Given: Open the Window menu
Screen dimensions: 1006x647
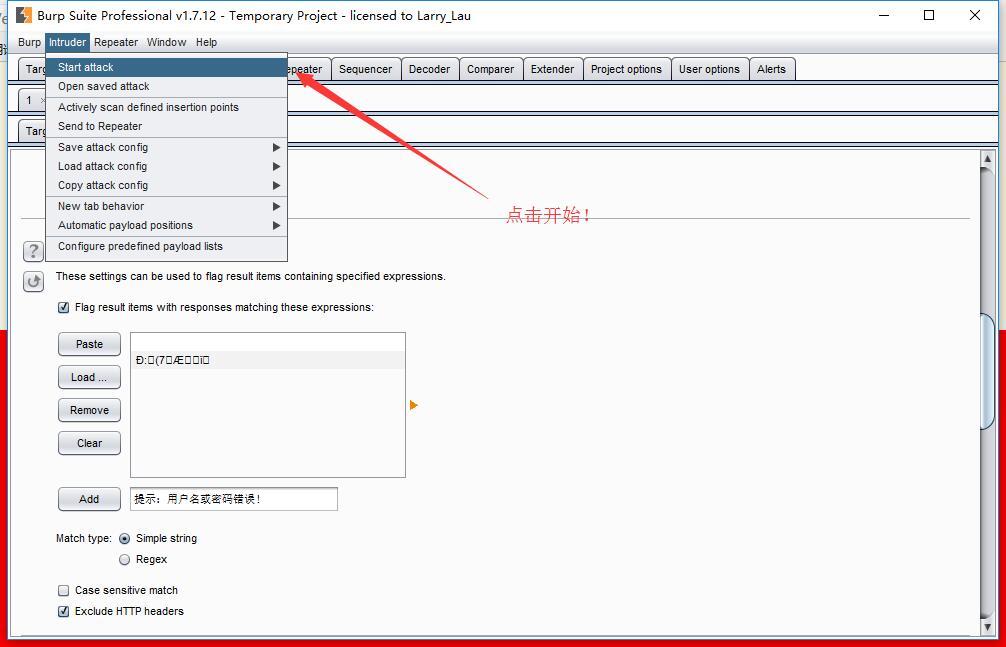Looking at the screenshot, I should 167,42.
